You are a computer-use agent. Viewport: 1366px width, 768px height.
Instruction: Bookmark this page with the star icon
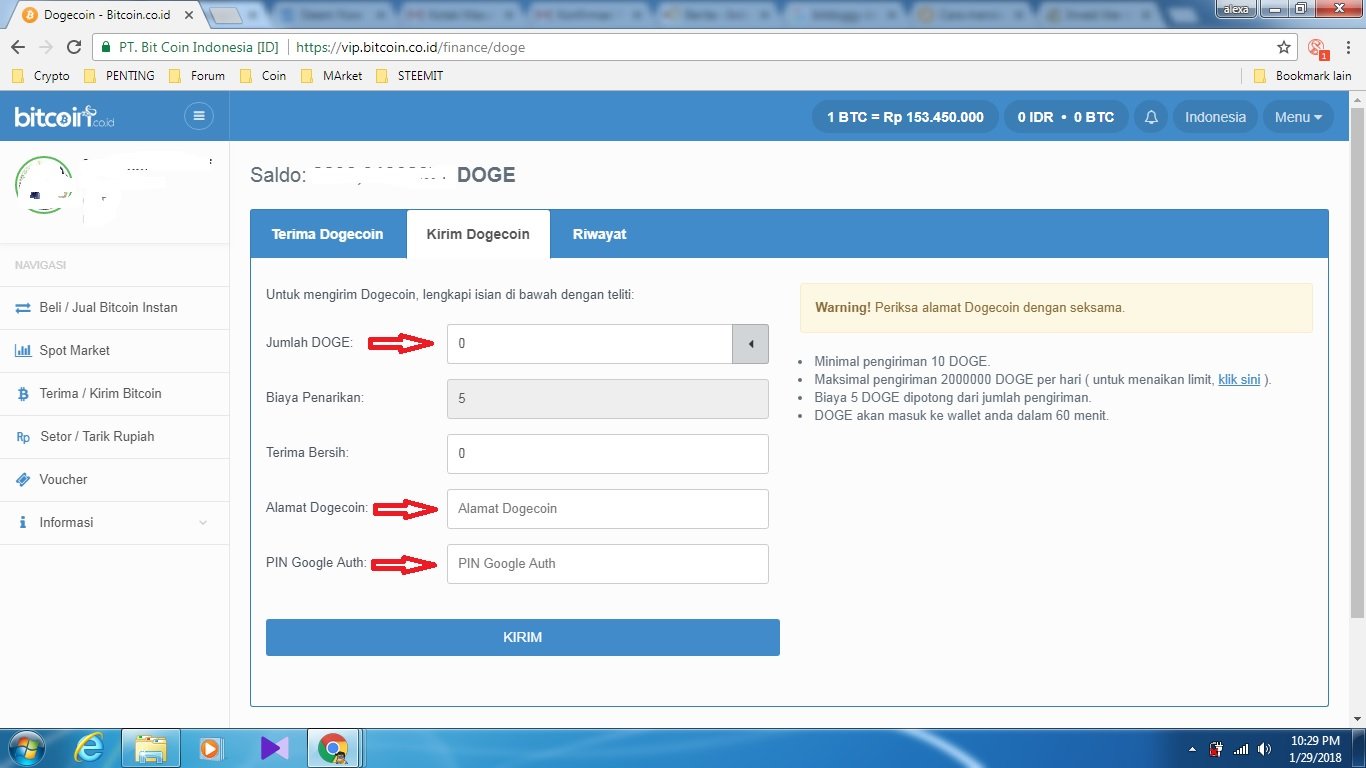pyautogui.click(x=1284, y=47)
